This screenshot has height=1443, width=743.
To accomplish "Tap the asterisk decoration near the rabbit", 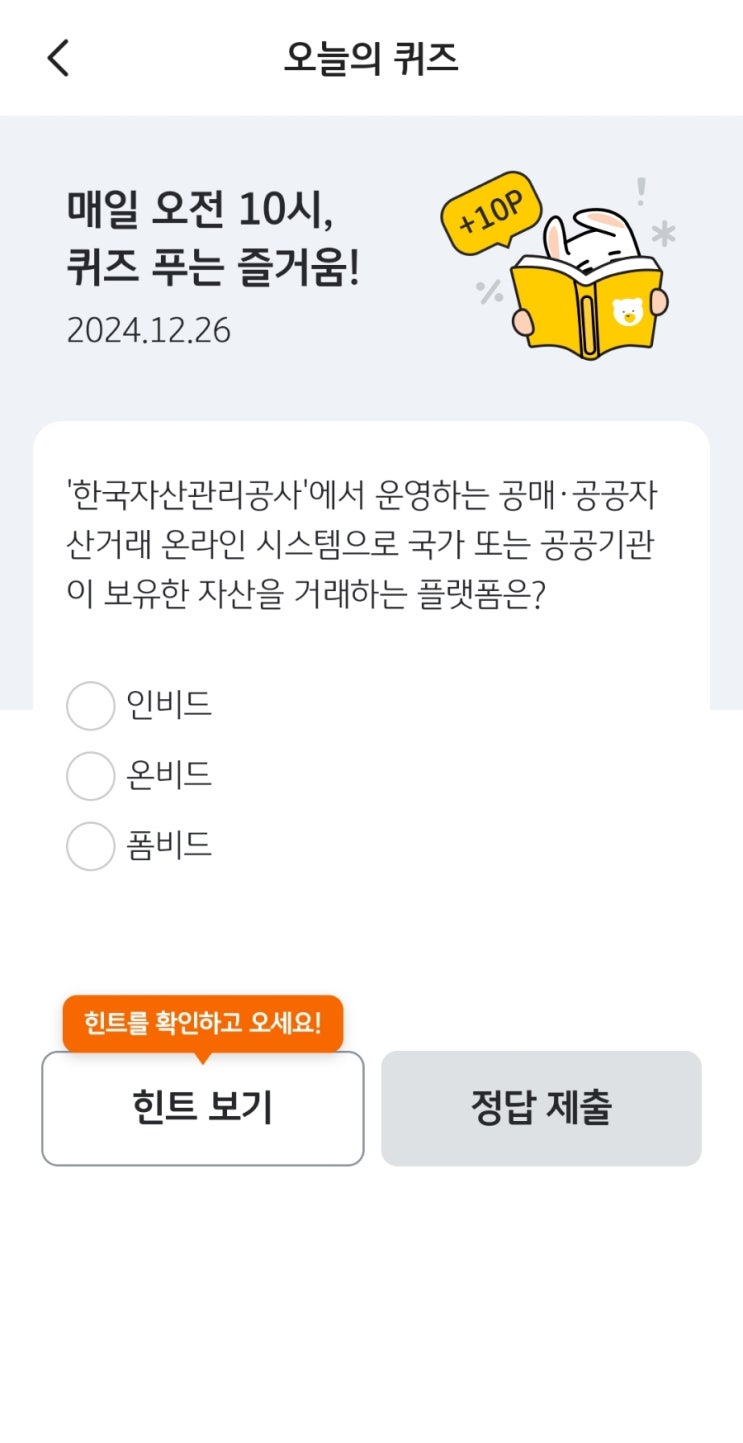I will 663,234.
